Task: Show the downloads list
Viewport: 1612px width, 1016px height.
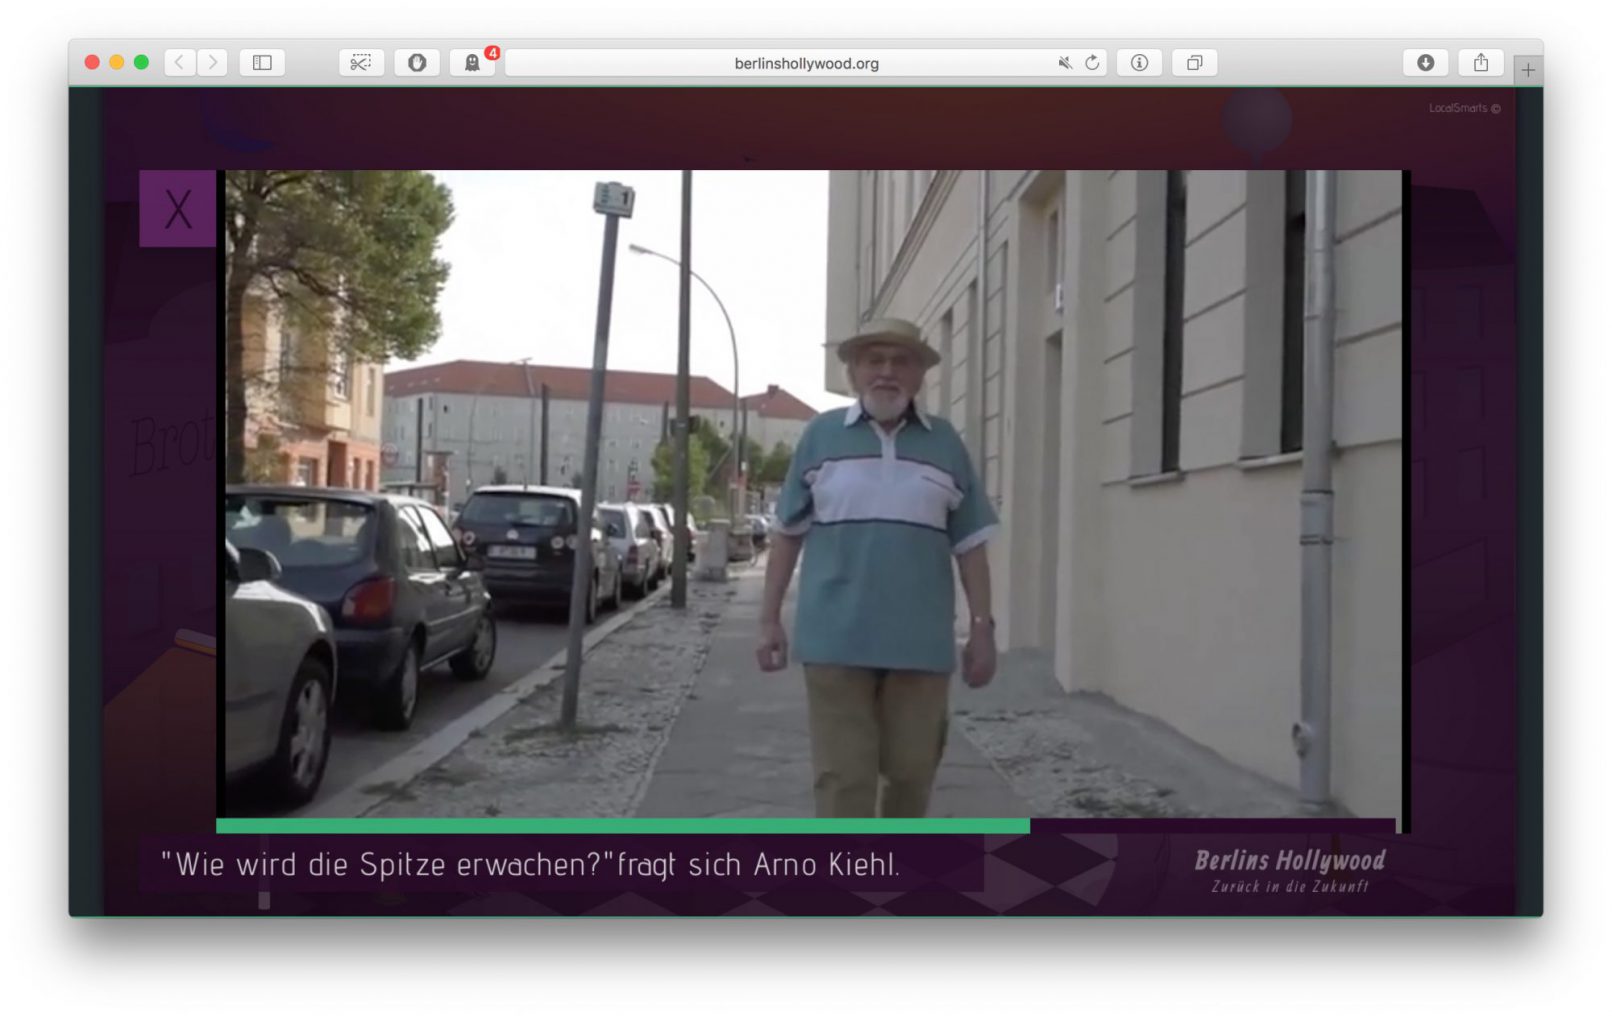Action: pyautogui.click(x=1425, y=62)
